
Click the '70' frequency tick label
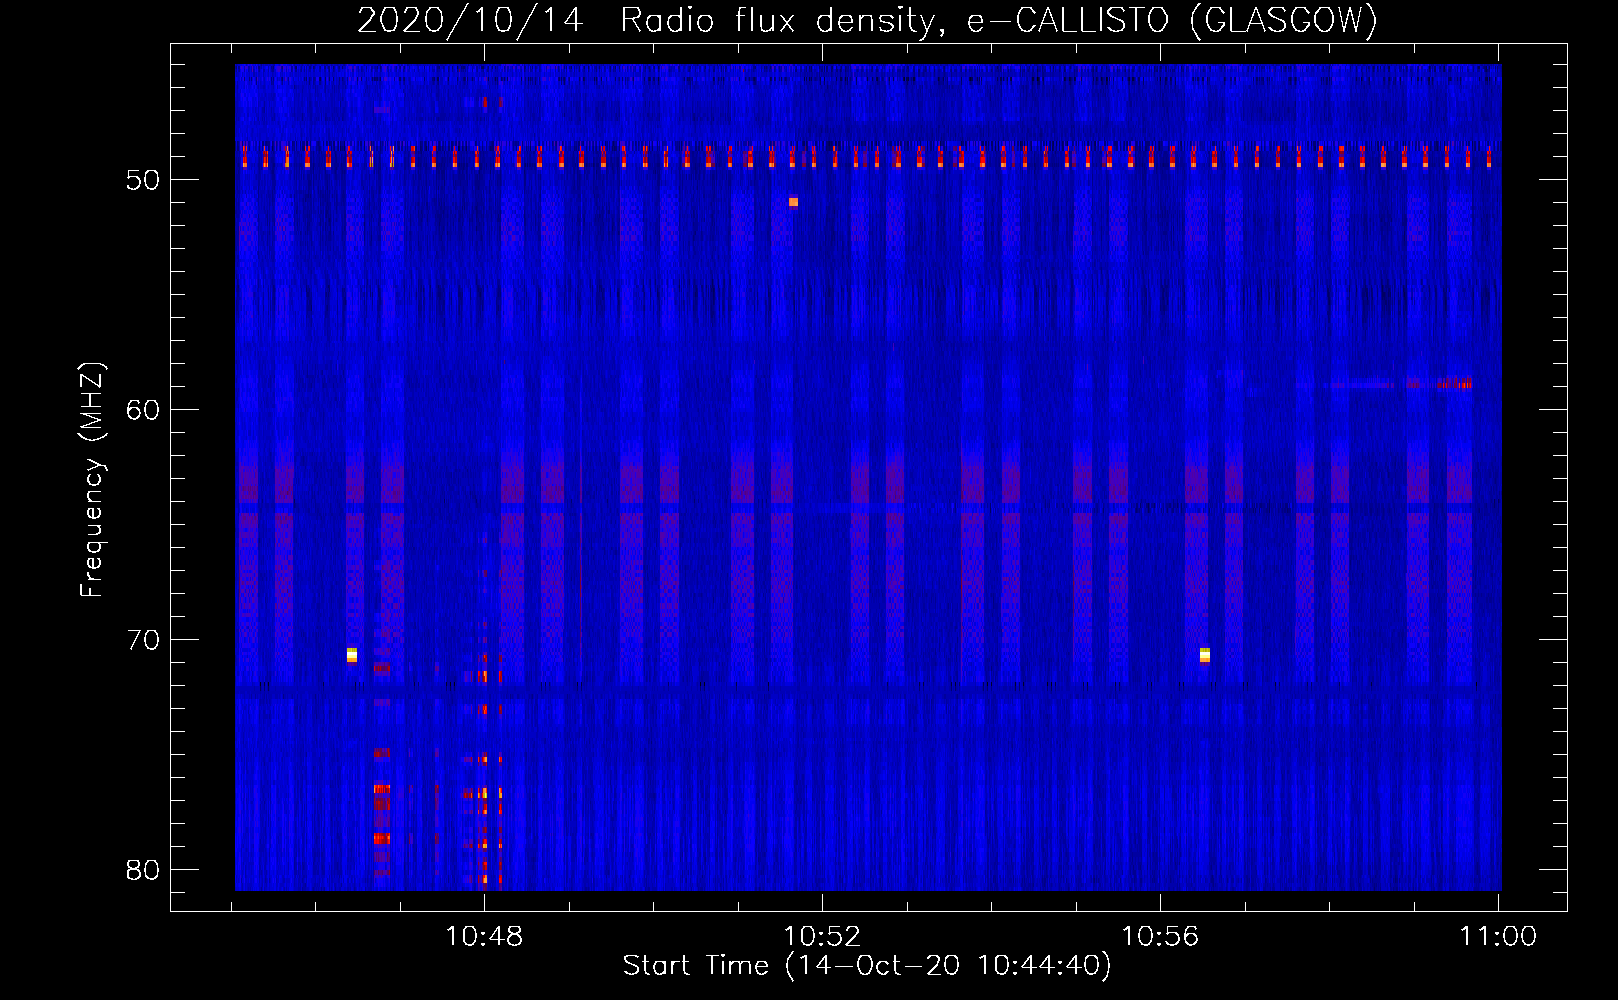[143, 640]
